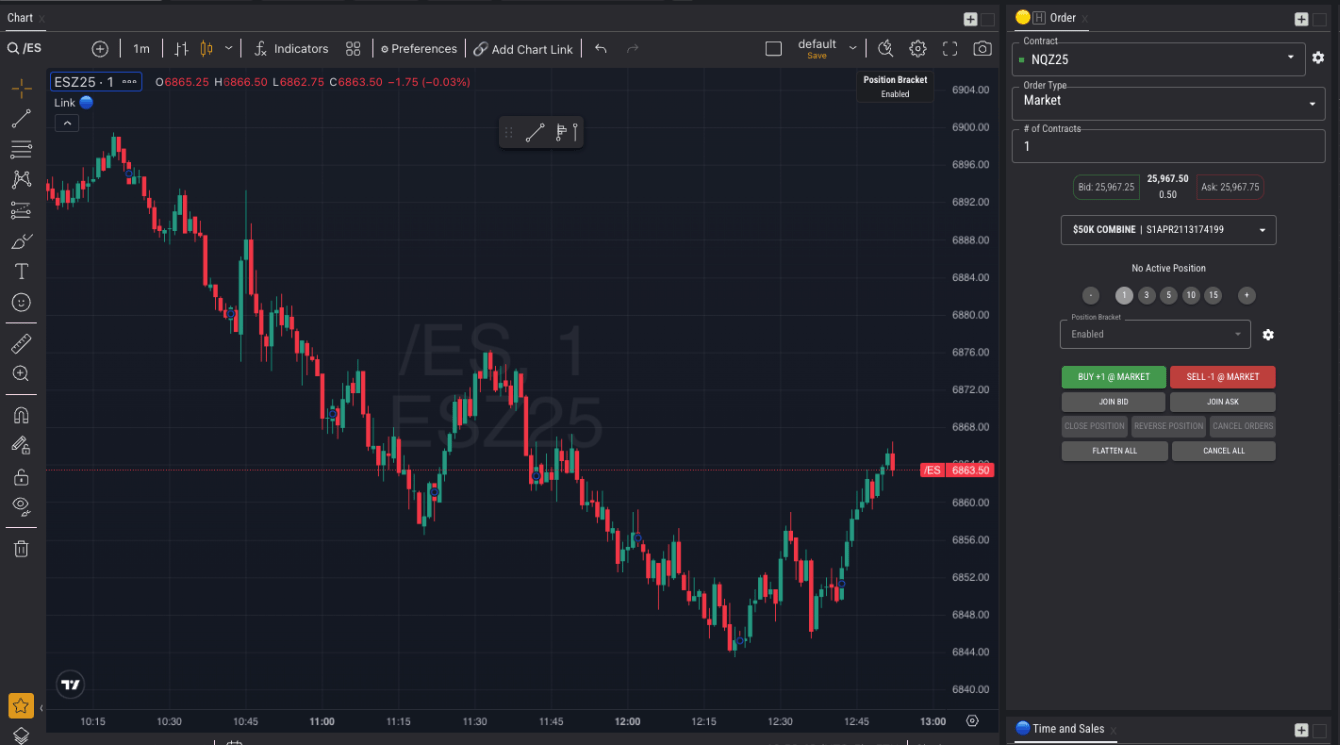Open the Contract NQZ25 dropdown
This screenshot has height=745, width=1340.
coord(1159,58)
